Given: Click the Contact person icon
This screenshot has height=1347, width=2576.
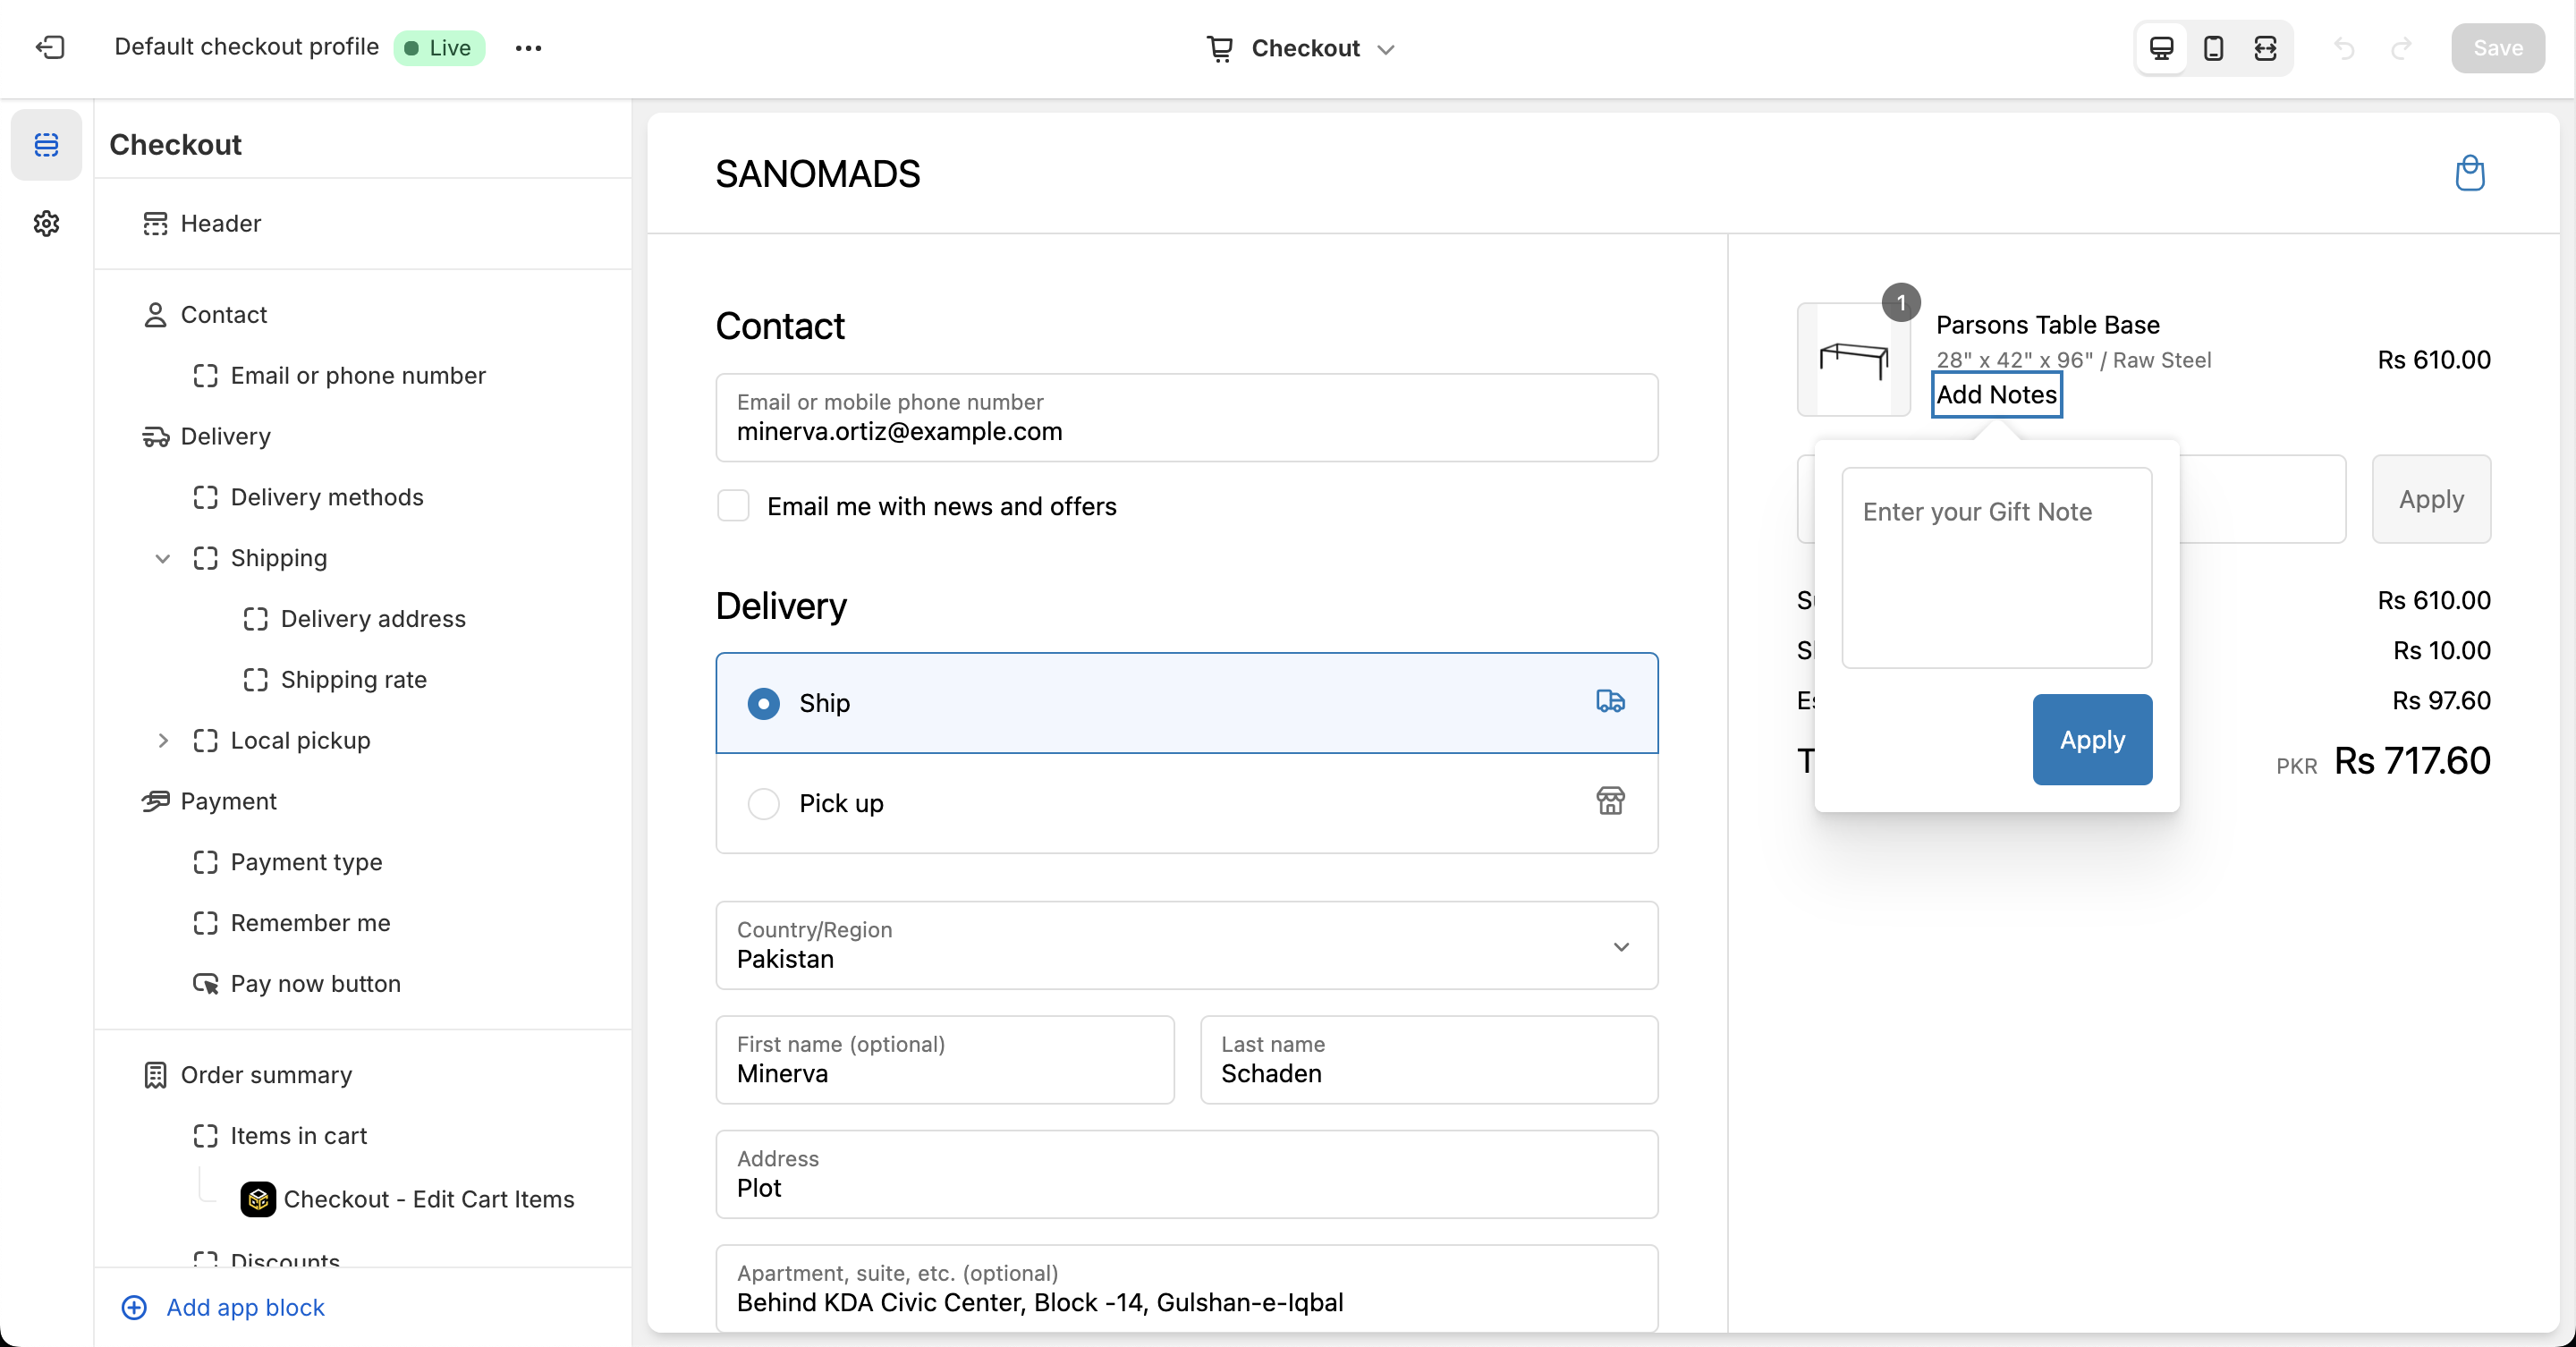Looking at the screenshot, I should tap(155, 315).
